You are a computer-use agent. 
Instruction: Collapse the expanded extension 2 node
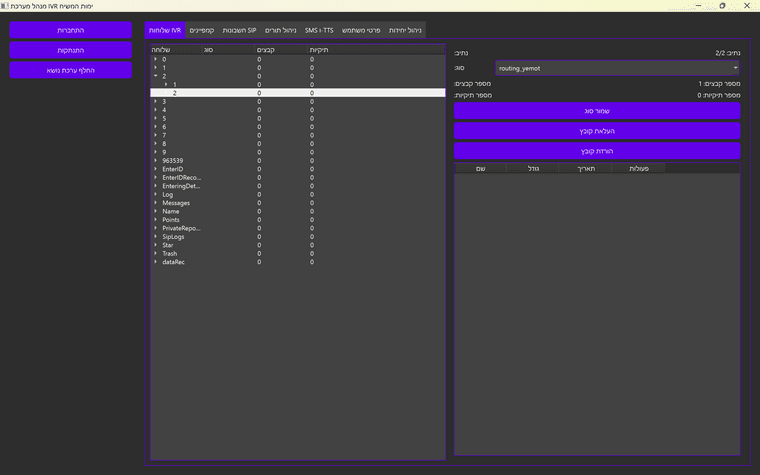click(156, 76)
